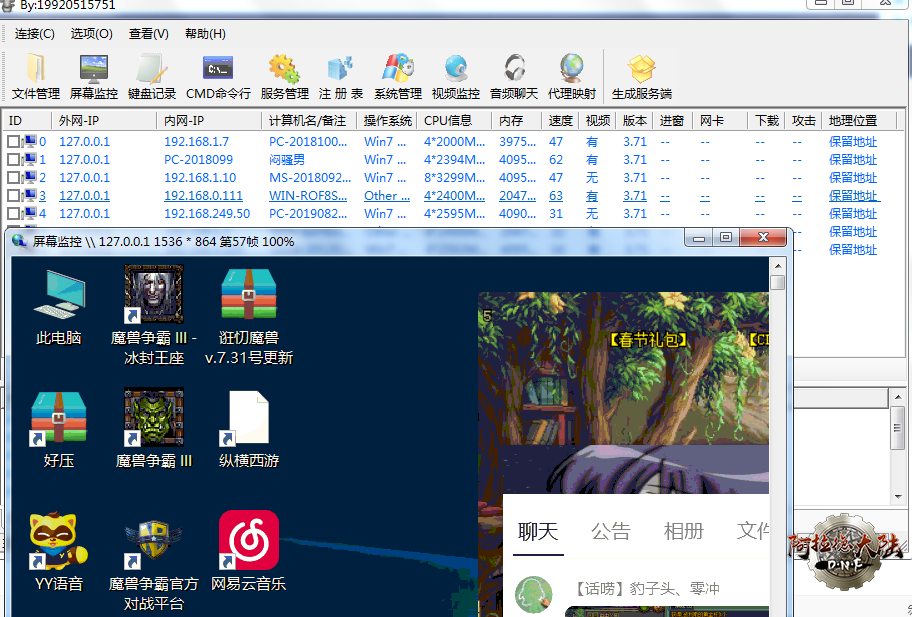
Task: Open the 文件管理 file manager tool
Action: tap(36, 77)
